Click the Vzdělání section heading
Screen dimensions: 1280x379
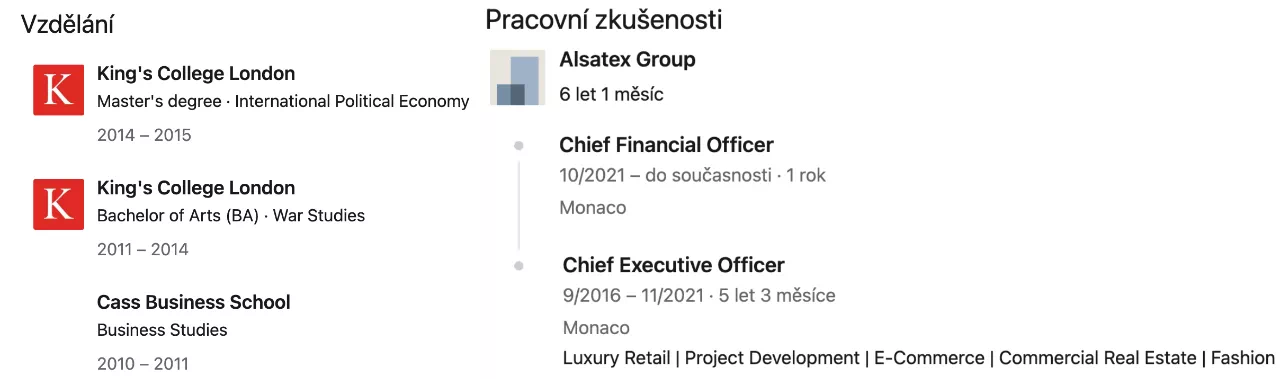pos(67,25)
